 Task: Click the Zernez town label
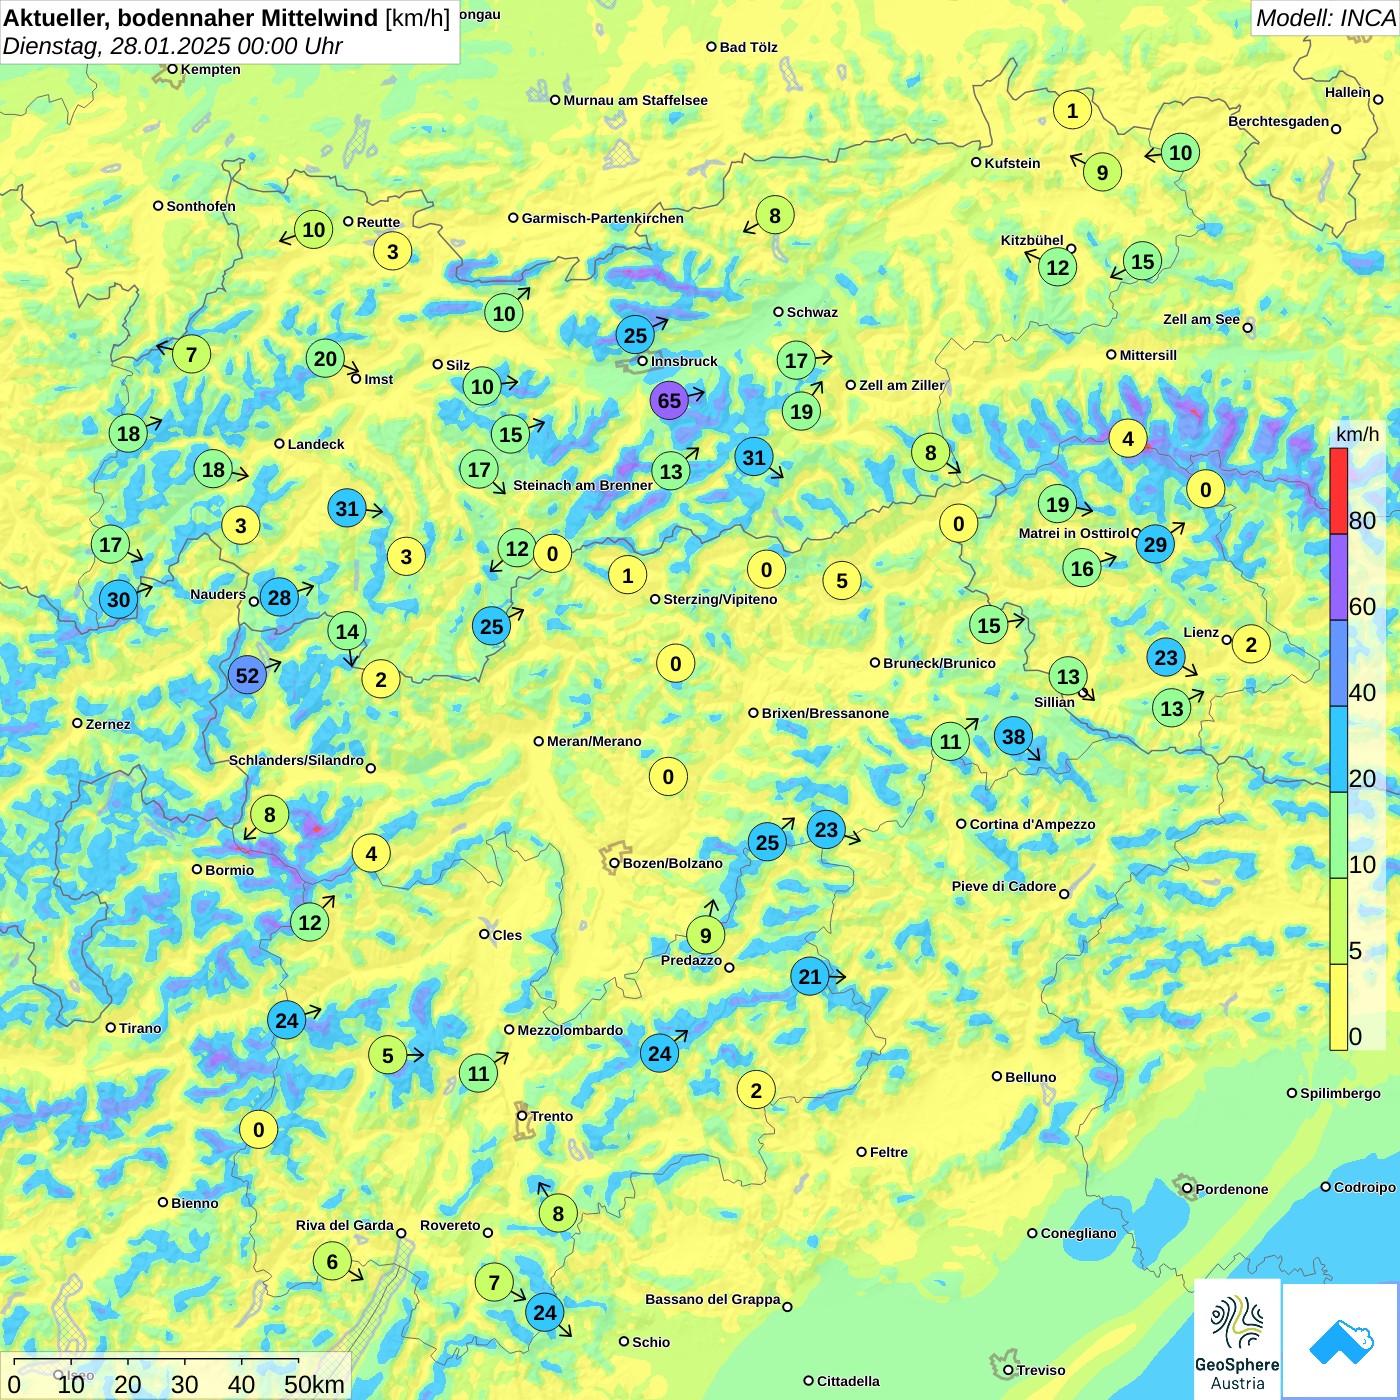107,724
